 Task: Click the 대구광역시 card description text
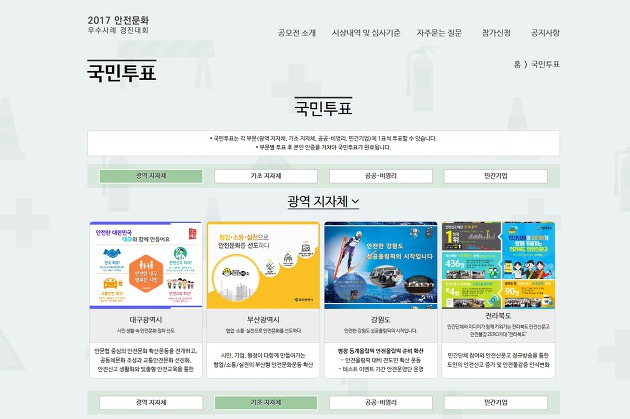tap(146, 360)
